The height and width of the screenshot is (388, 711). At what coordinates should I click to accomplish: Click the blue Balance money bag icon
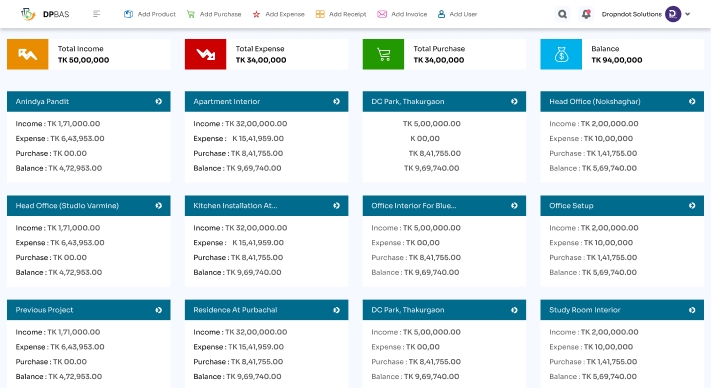[561, 54]
